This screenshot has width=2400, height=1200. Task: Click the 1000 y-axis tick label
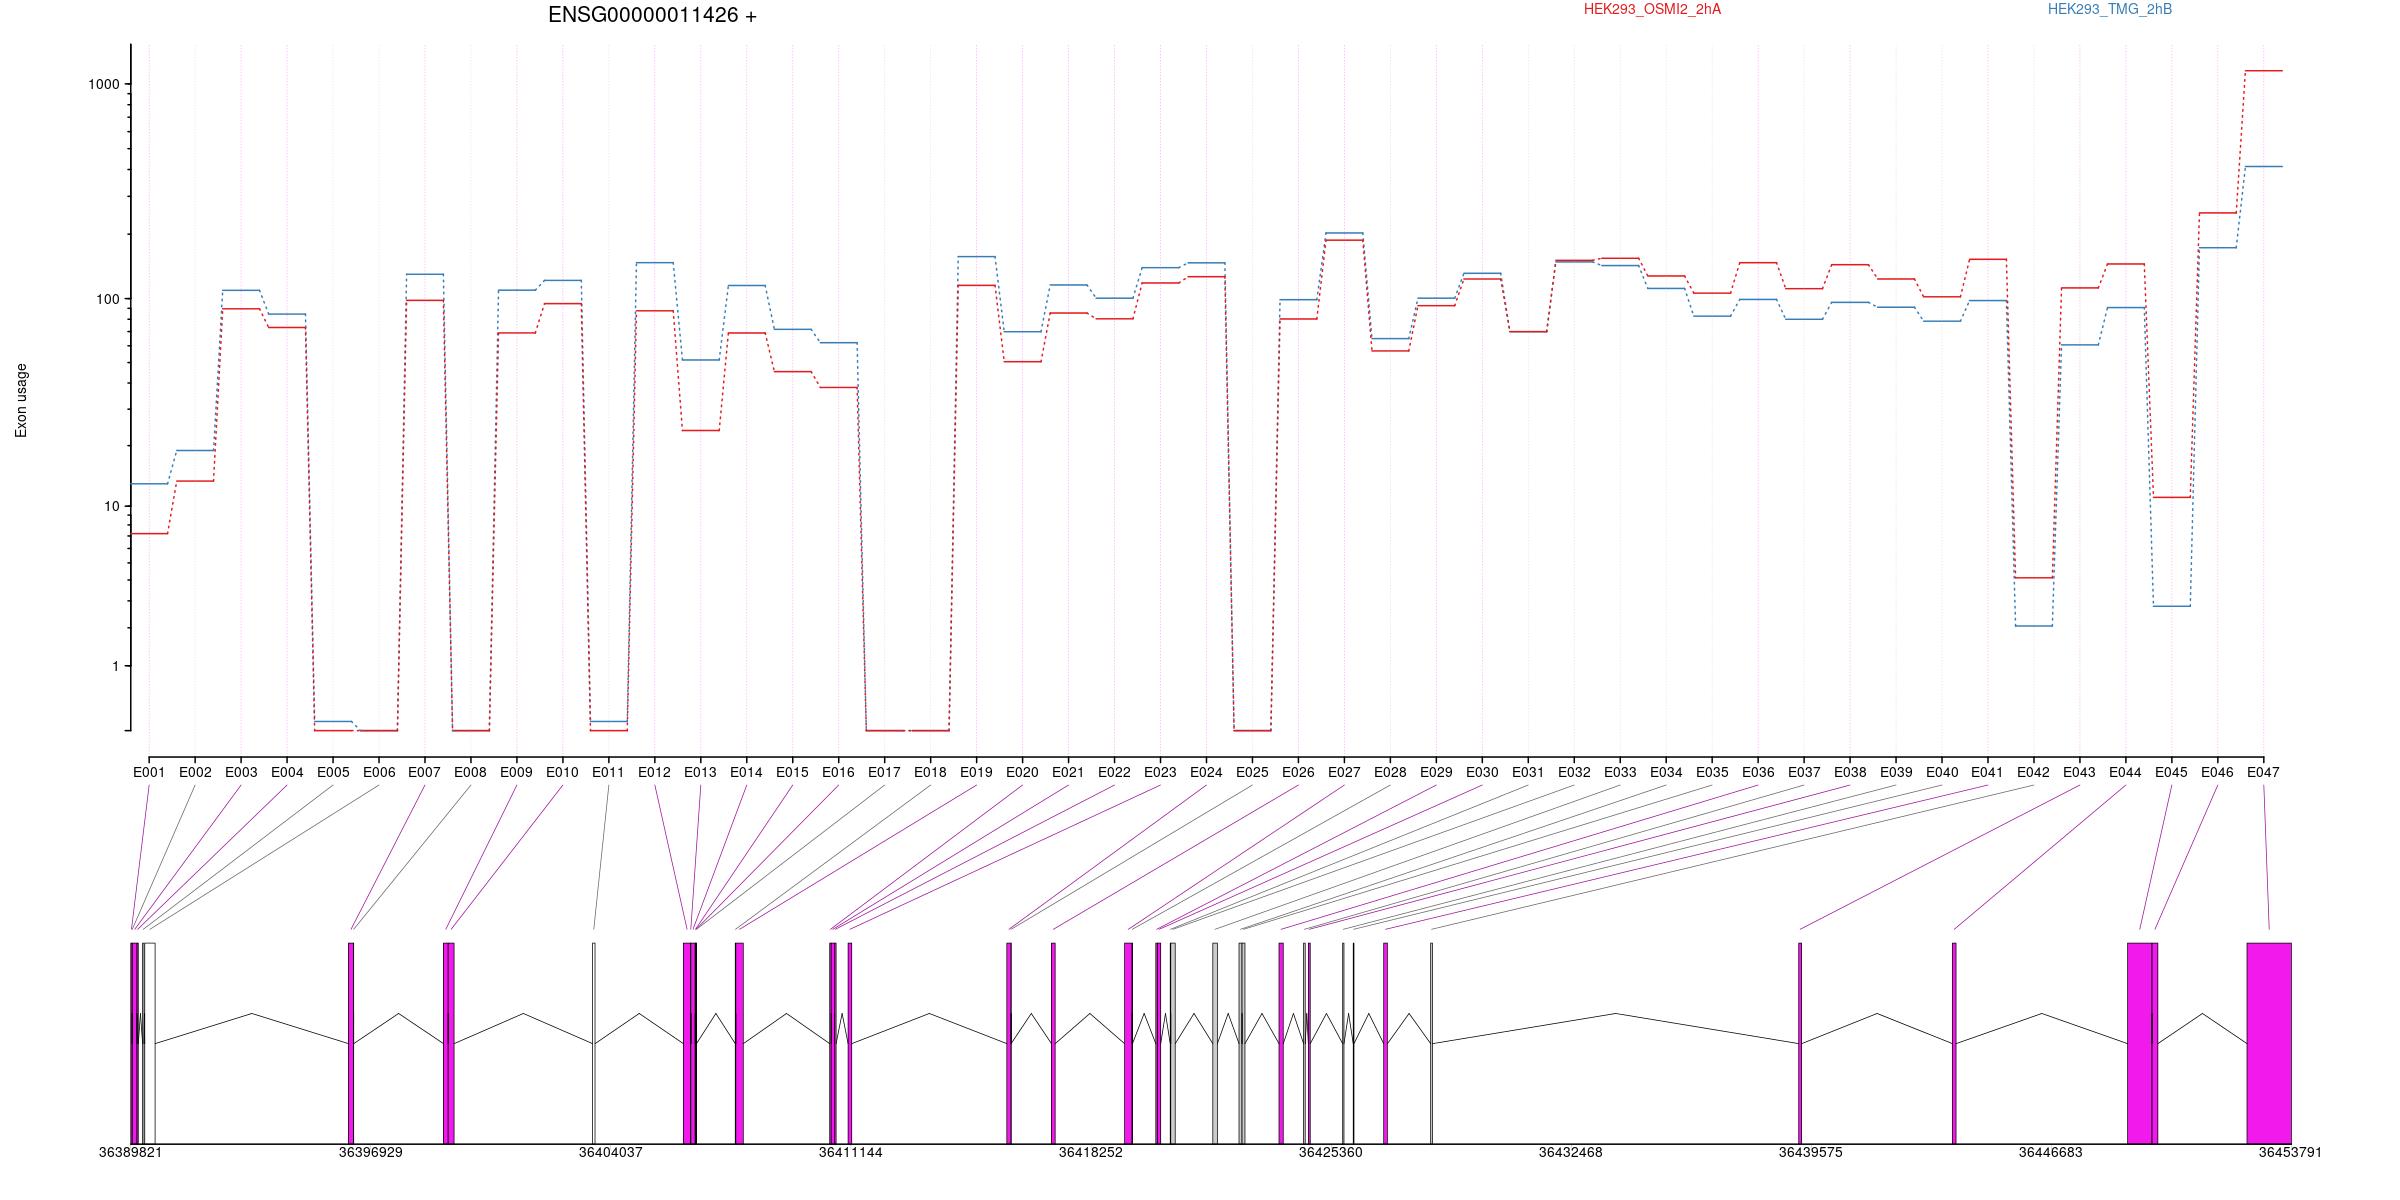point(104,84)
